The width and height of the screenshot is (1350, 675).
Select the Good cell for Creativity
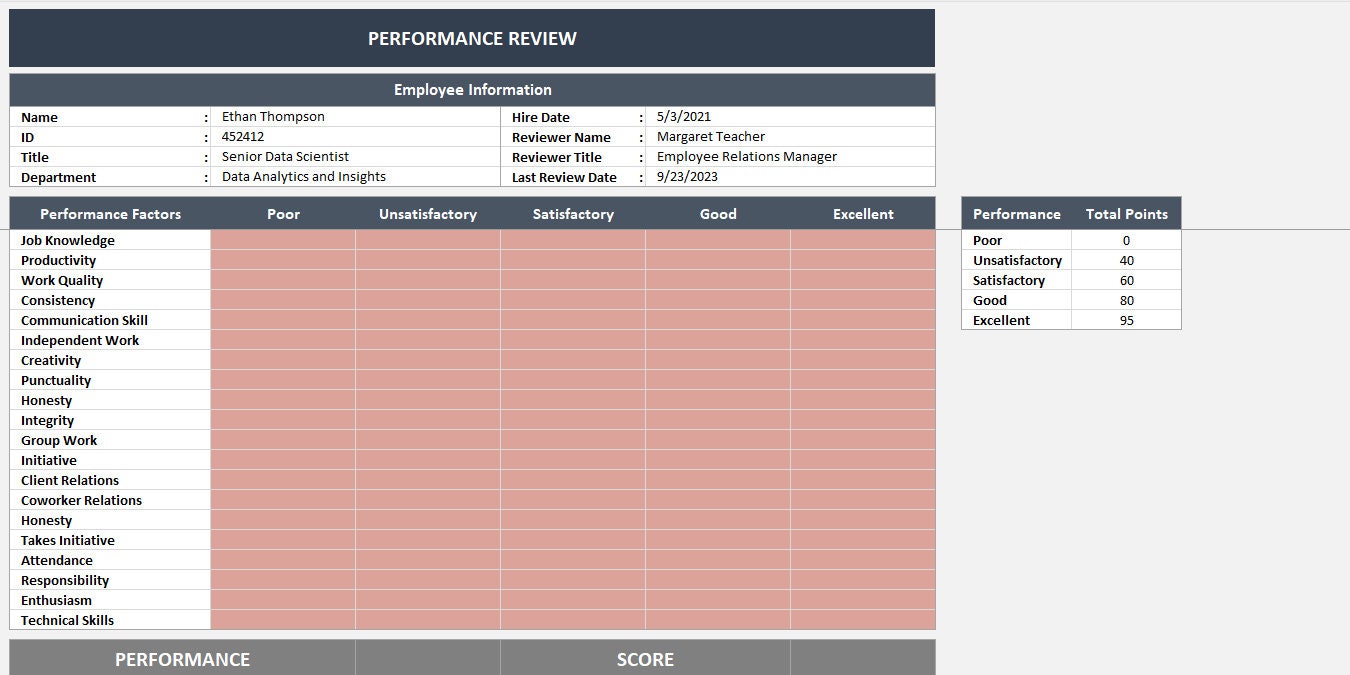[x=717, y=360]
